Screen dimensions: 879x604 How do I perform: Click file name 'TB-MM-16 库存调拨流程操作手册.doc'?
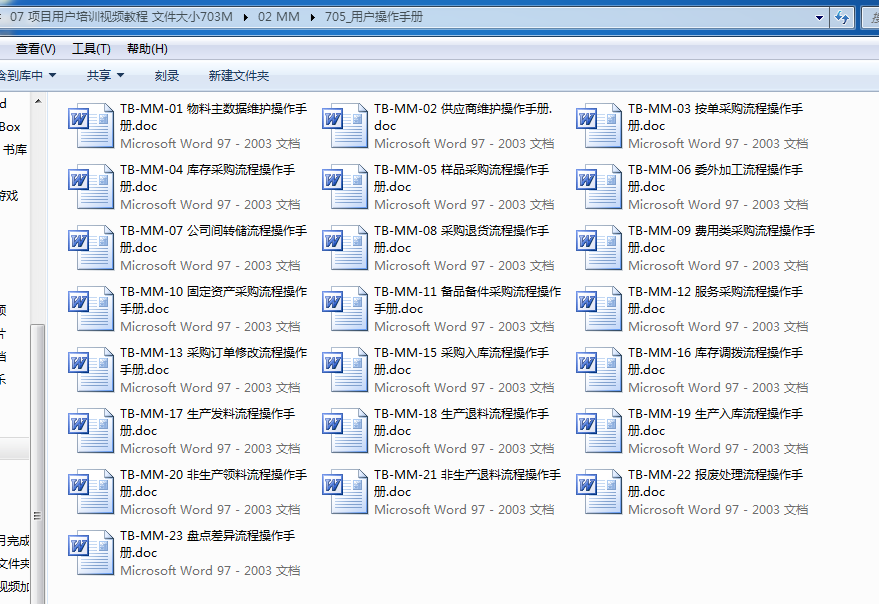(x=715, y=362)
